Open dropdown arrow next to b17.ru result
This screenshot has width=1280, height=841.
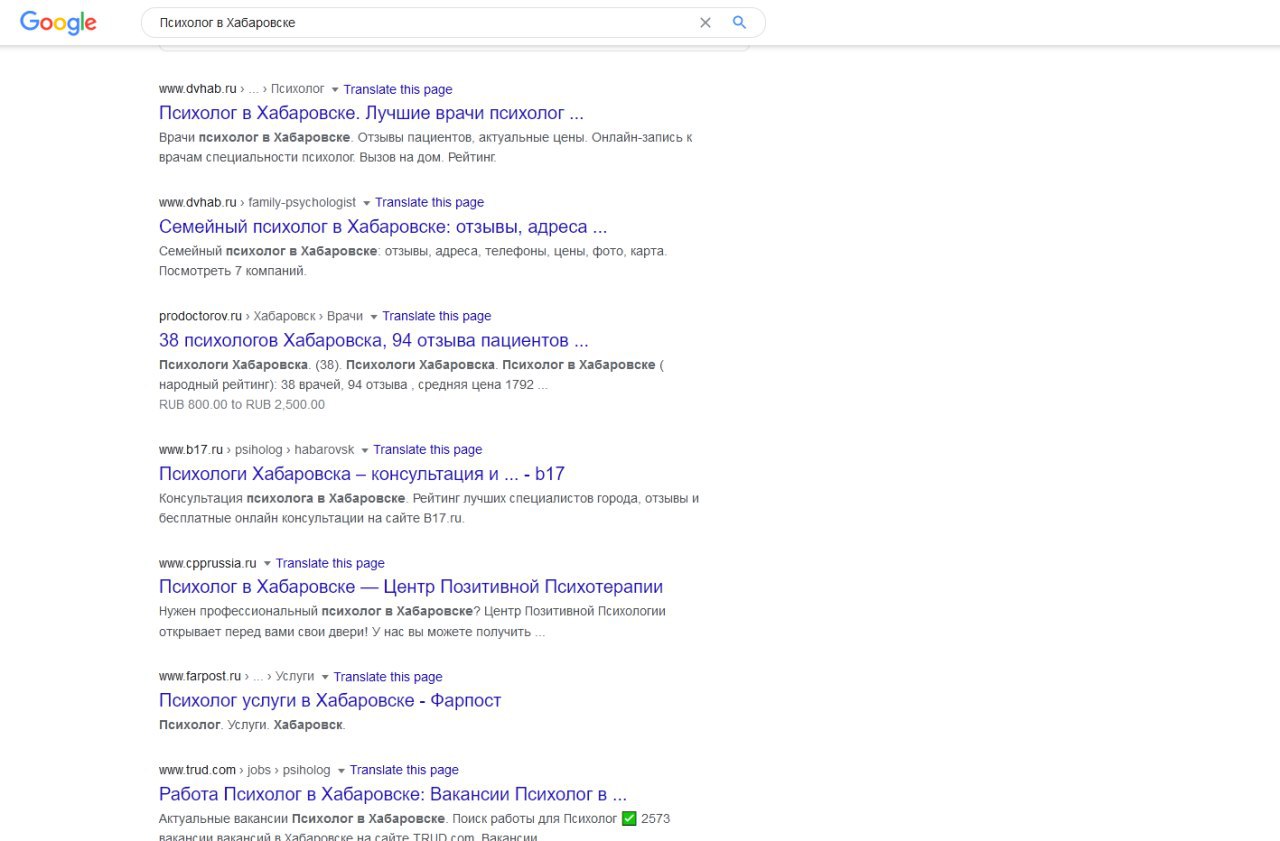[365, 450]
